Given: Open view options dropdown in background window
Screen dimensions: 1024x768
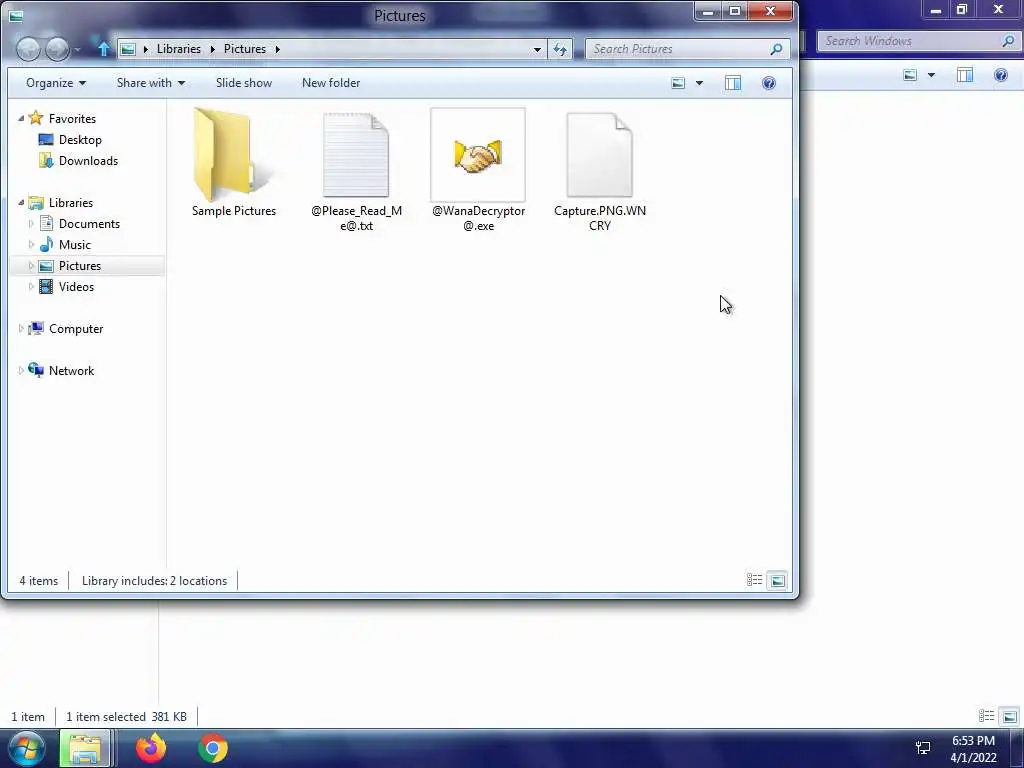Looking at the screenshot, I should [x=931, y=75].
